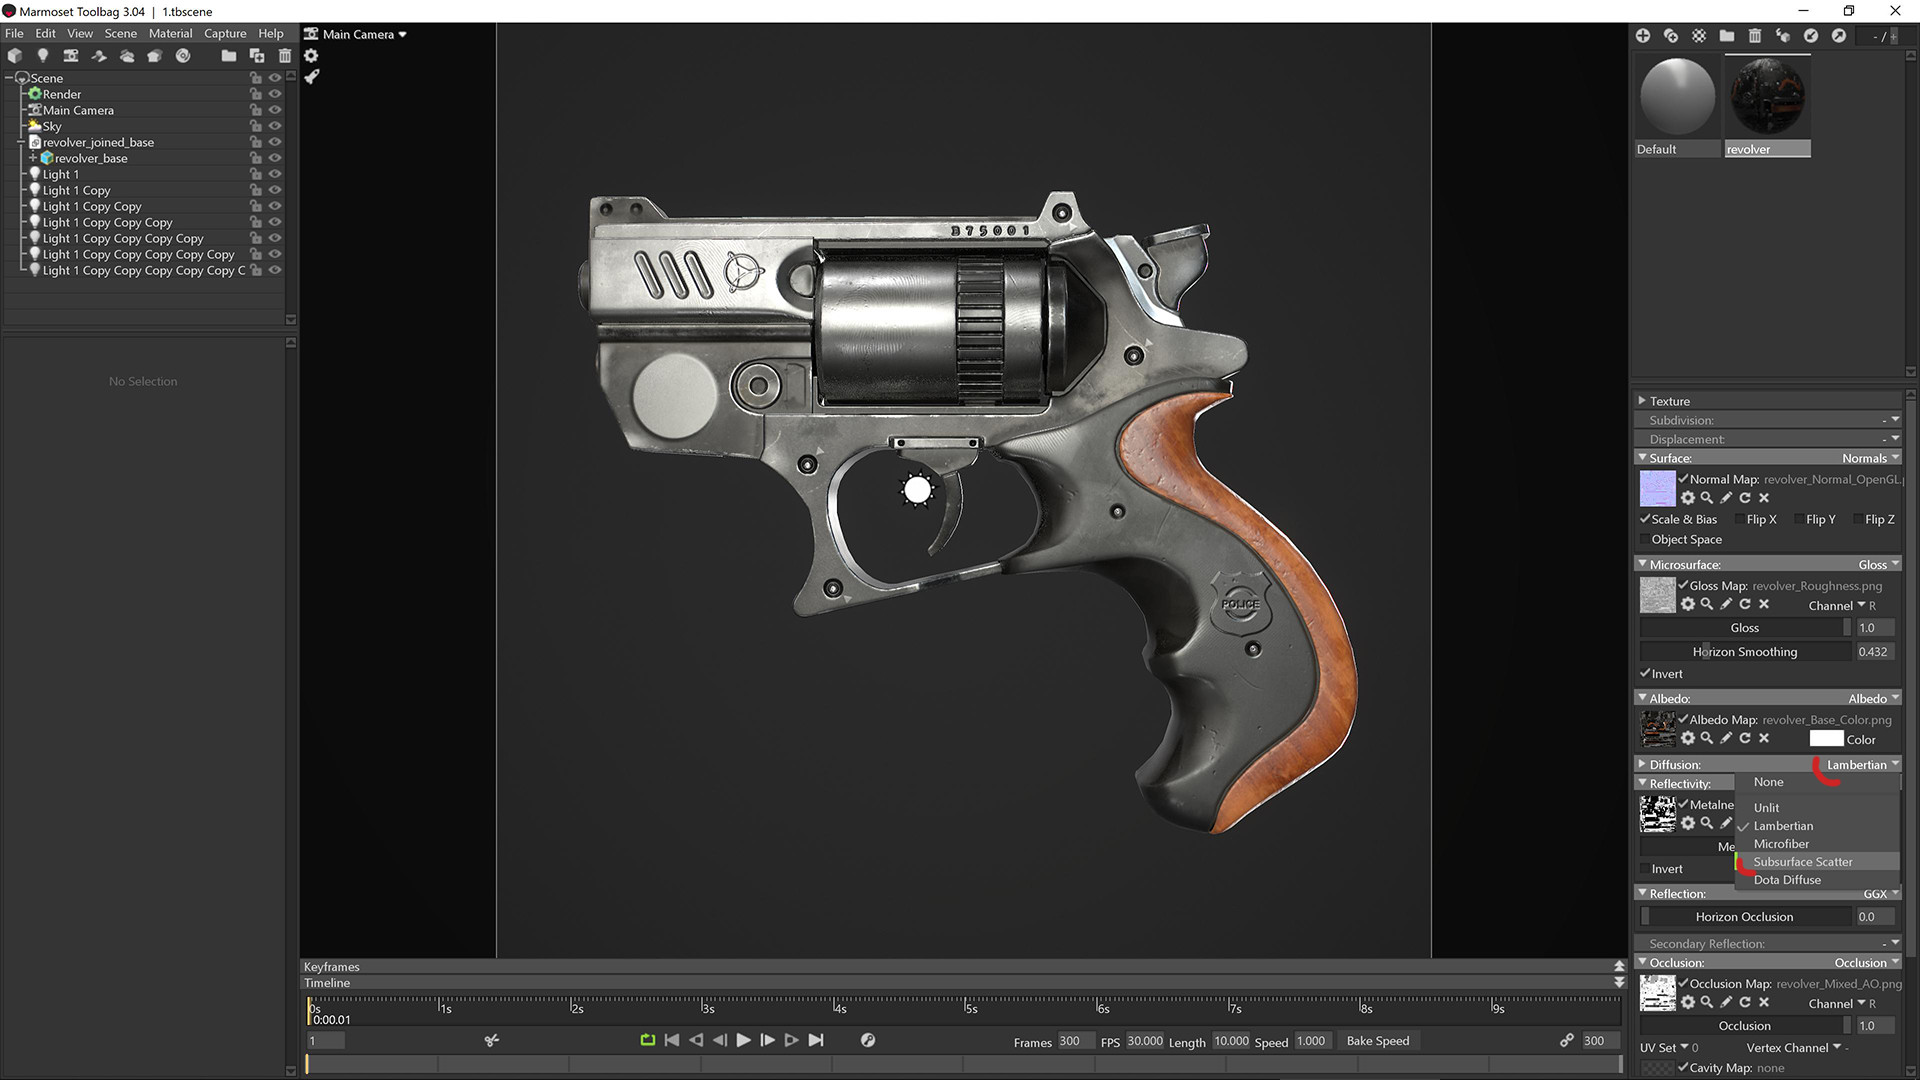Toggle visibility of Light 1

[275, 174]
